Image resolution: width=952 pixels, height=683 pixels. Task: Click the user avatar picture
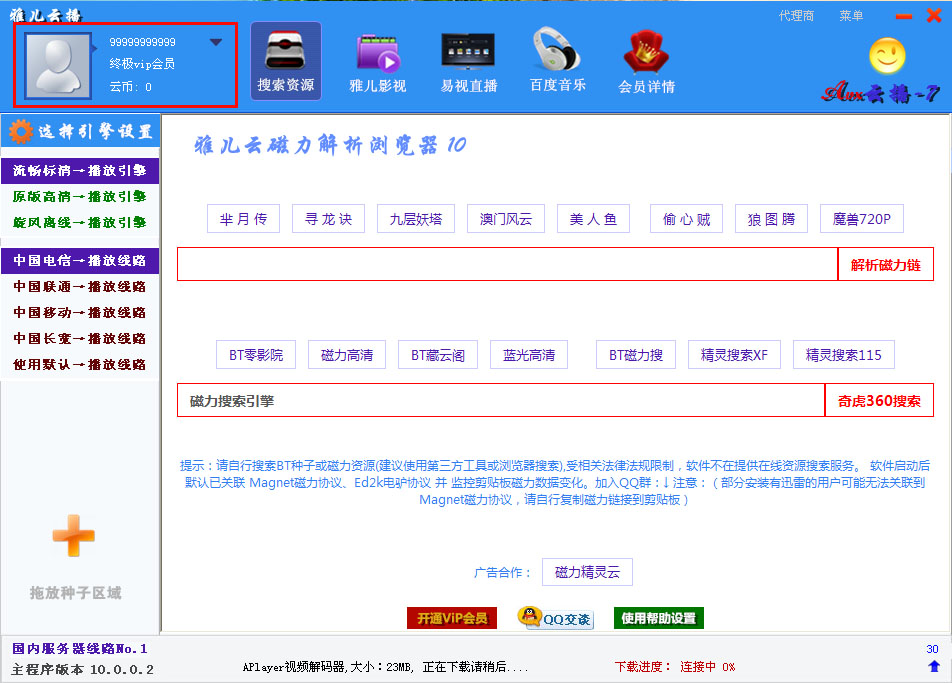[x=58, y=66]
